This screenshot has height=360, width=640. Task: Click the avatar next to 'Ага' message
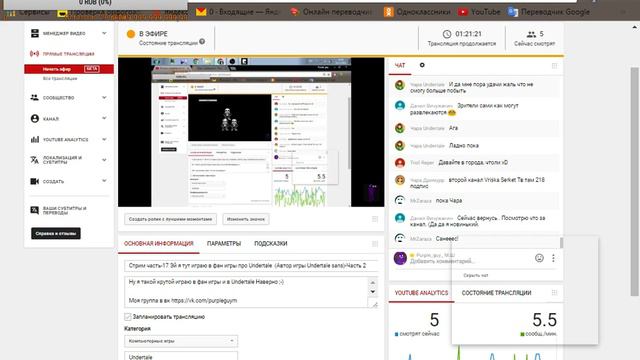(x=400, y=128)
